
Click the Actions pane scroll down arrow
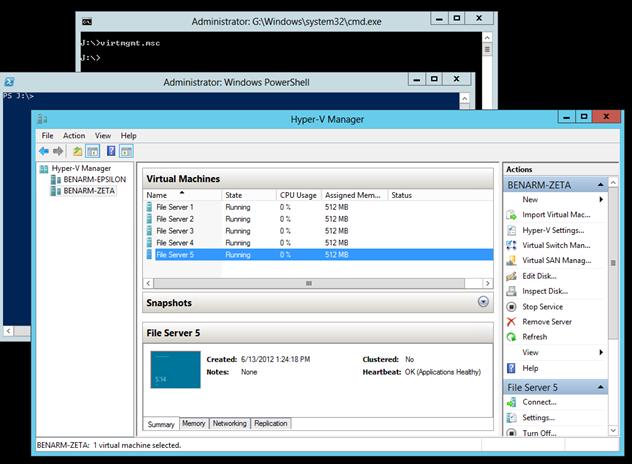pyautogui.click(x=613, y=431)
